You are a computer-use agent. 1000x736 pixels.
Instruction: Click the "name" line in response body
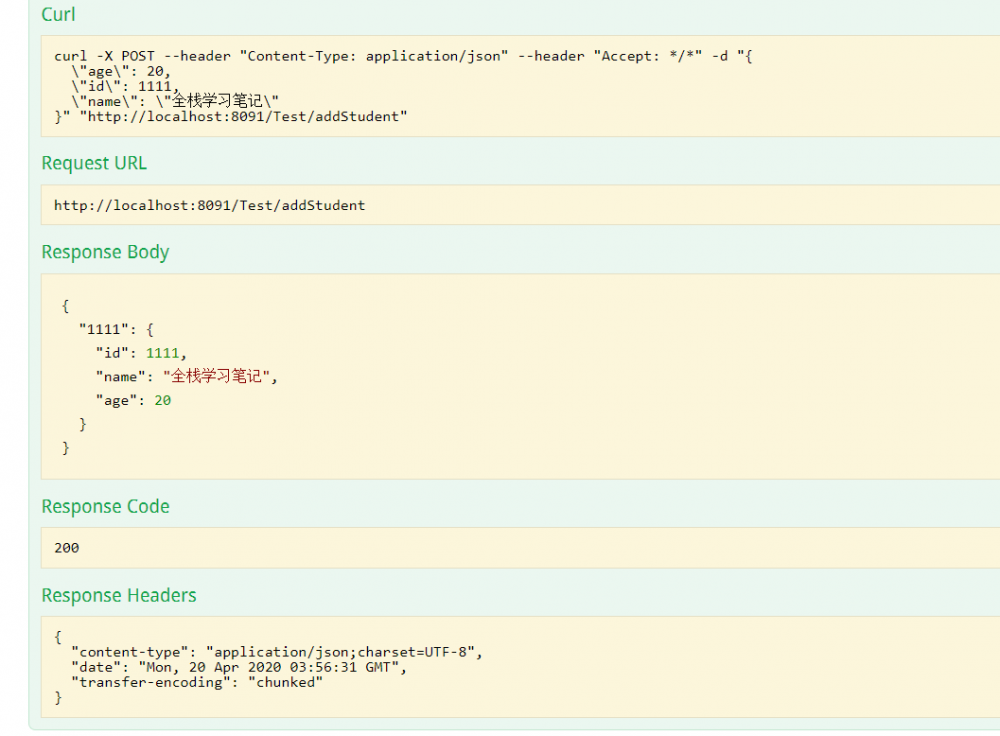(x=187, y=377)
